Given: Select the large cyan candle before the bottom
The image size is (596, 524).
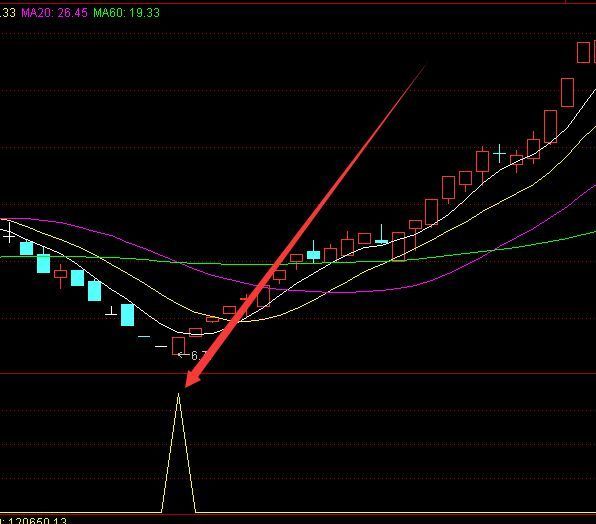Looking at the screenshot, I should 127,315.
